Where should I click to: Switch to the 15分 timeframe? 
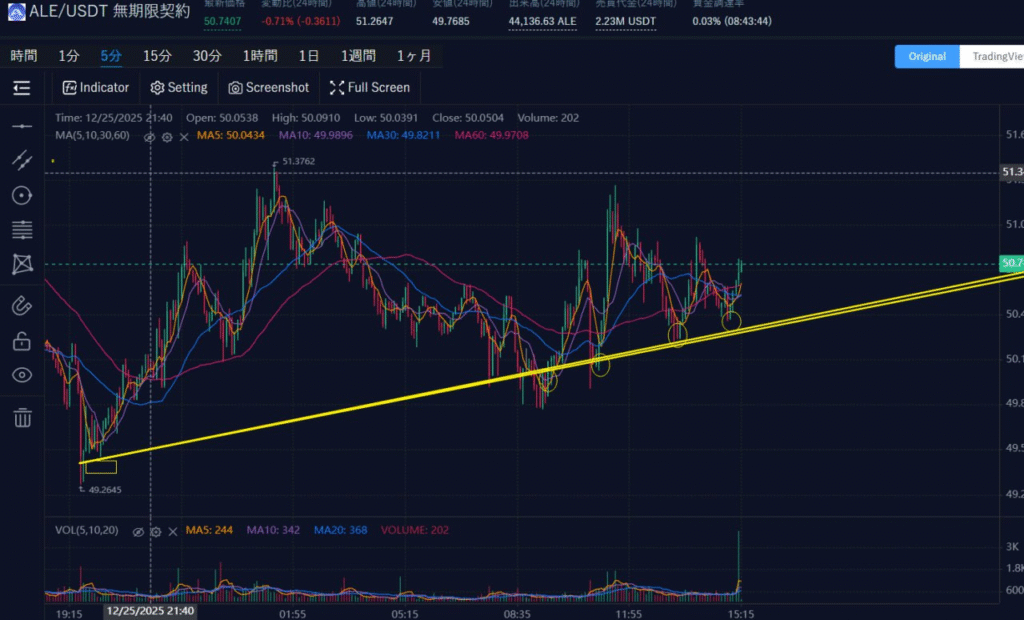[x=157, y=56]
